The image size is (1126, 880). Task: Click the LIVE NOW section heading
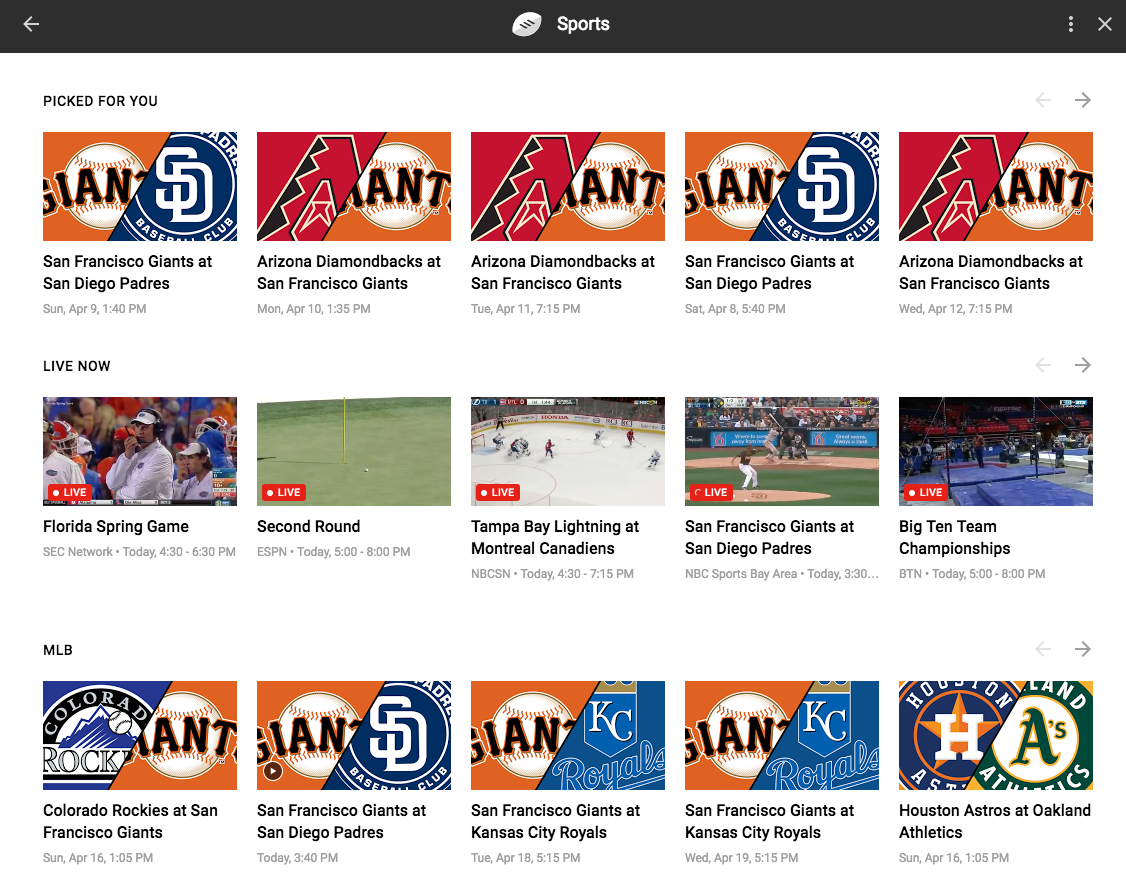(x=77, y=366)
